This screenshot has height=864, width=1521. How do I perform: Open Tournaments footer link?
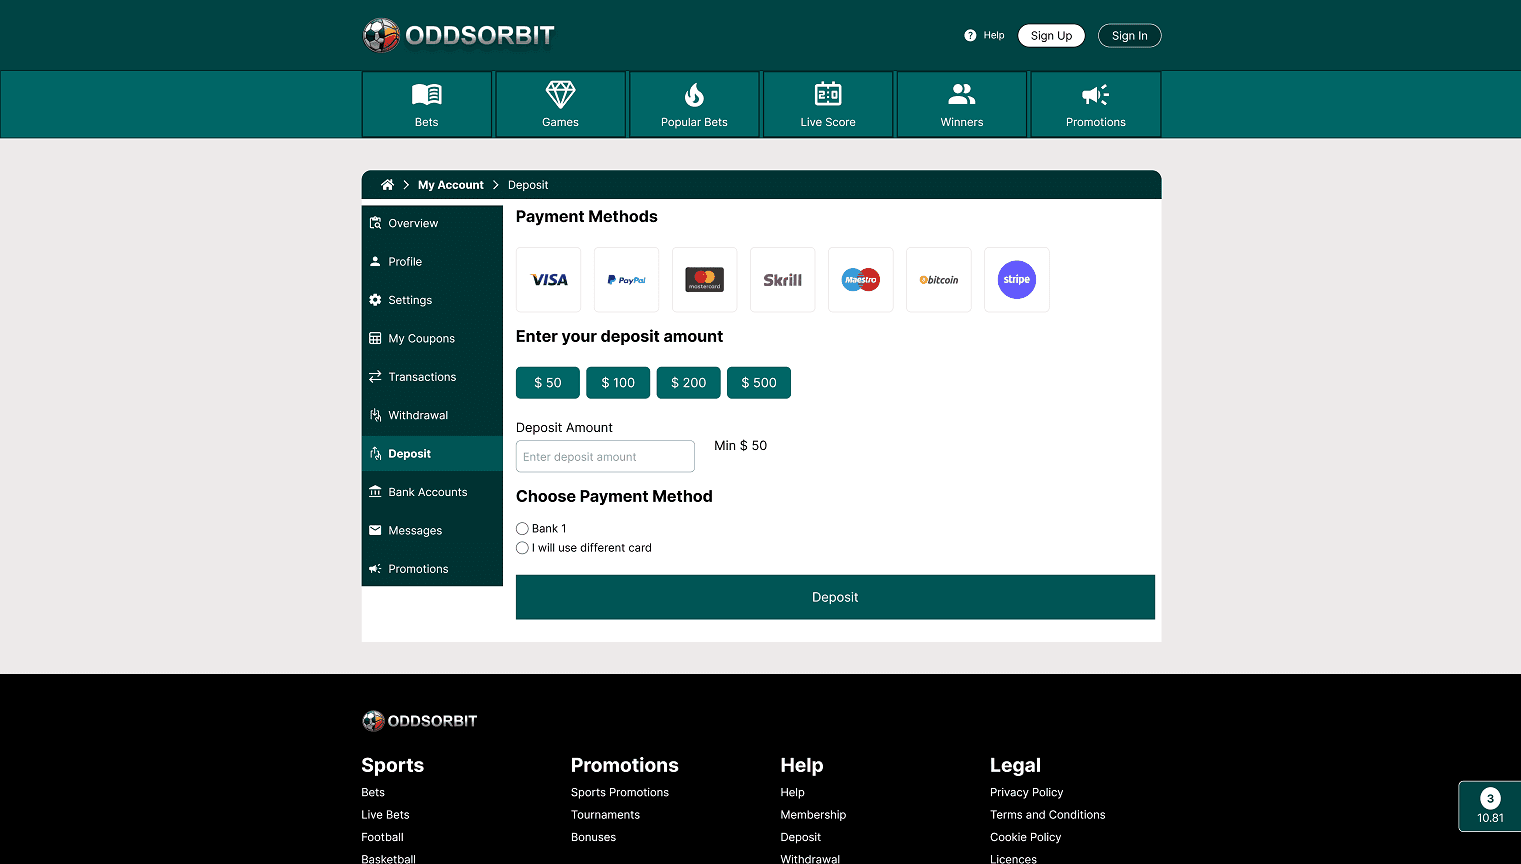point(605,815)
